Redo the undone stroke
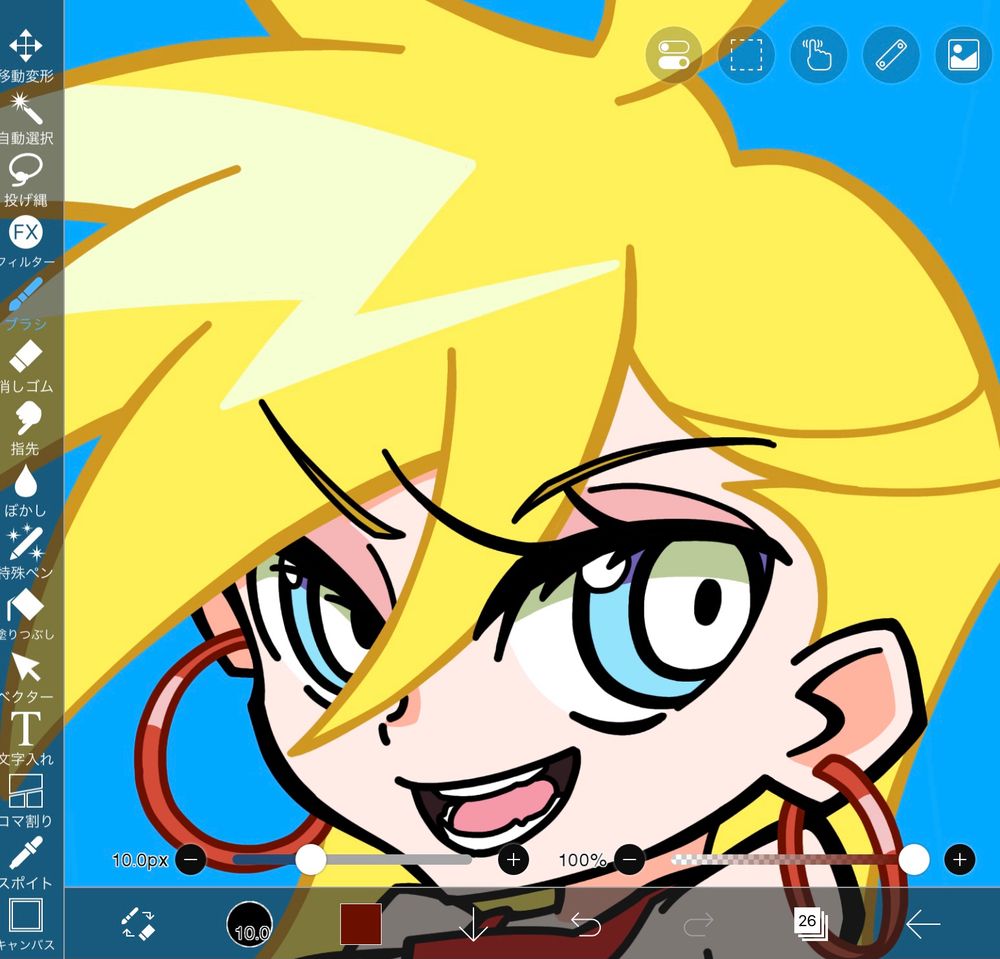Image resolution: width=1000 pixels, height=959 pixels. [x=698, y=924]
